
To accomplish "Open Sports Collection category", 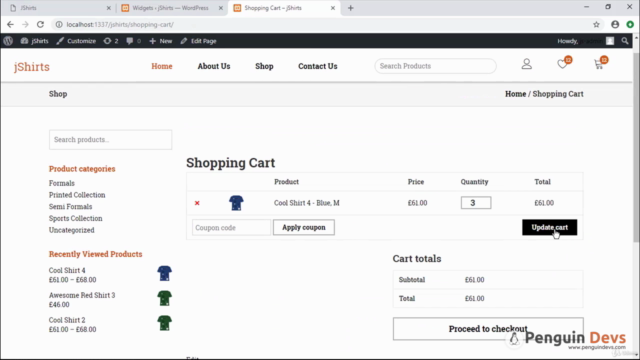I will coord(76,218).
